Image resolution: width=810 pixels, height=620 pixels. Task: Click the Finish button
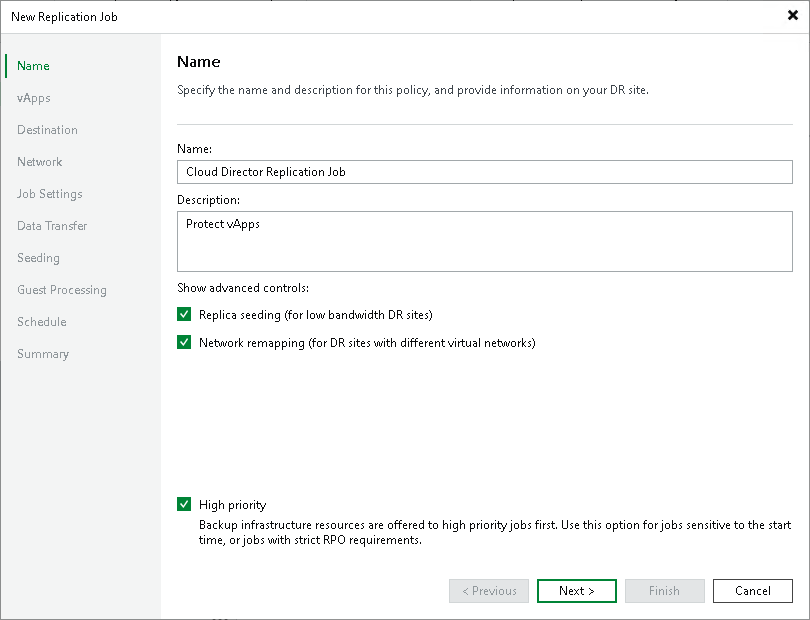point(664,591)
